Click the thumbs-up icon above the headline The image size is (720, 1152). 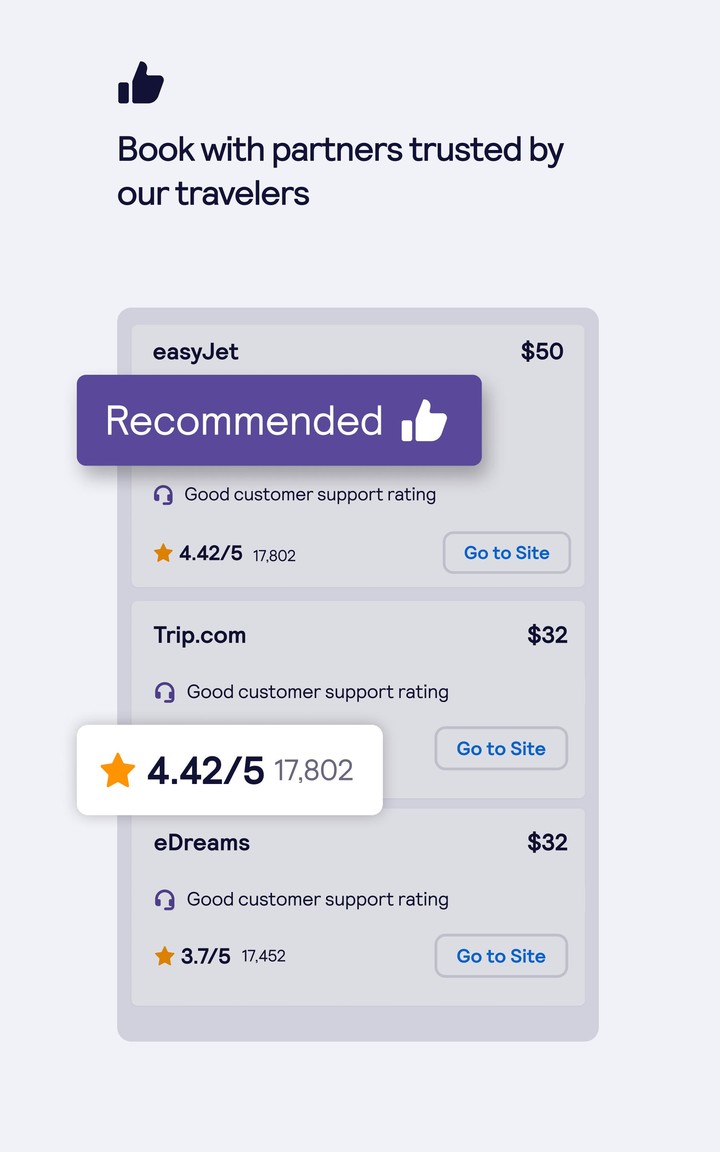pyautogui.click(x=141, y=83)
